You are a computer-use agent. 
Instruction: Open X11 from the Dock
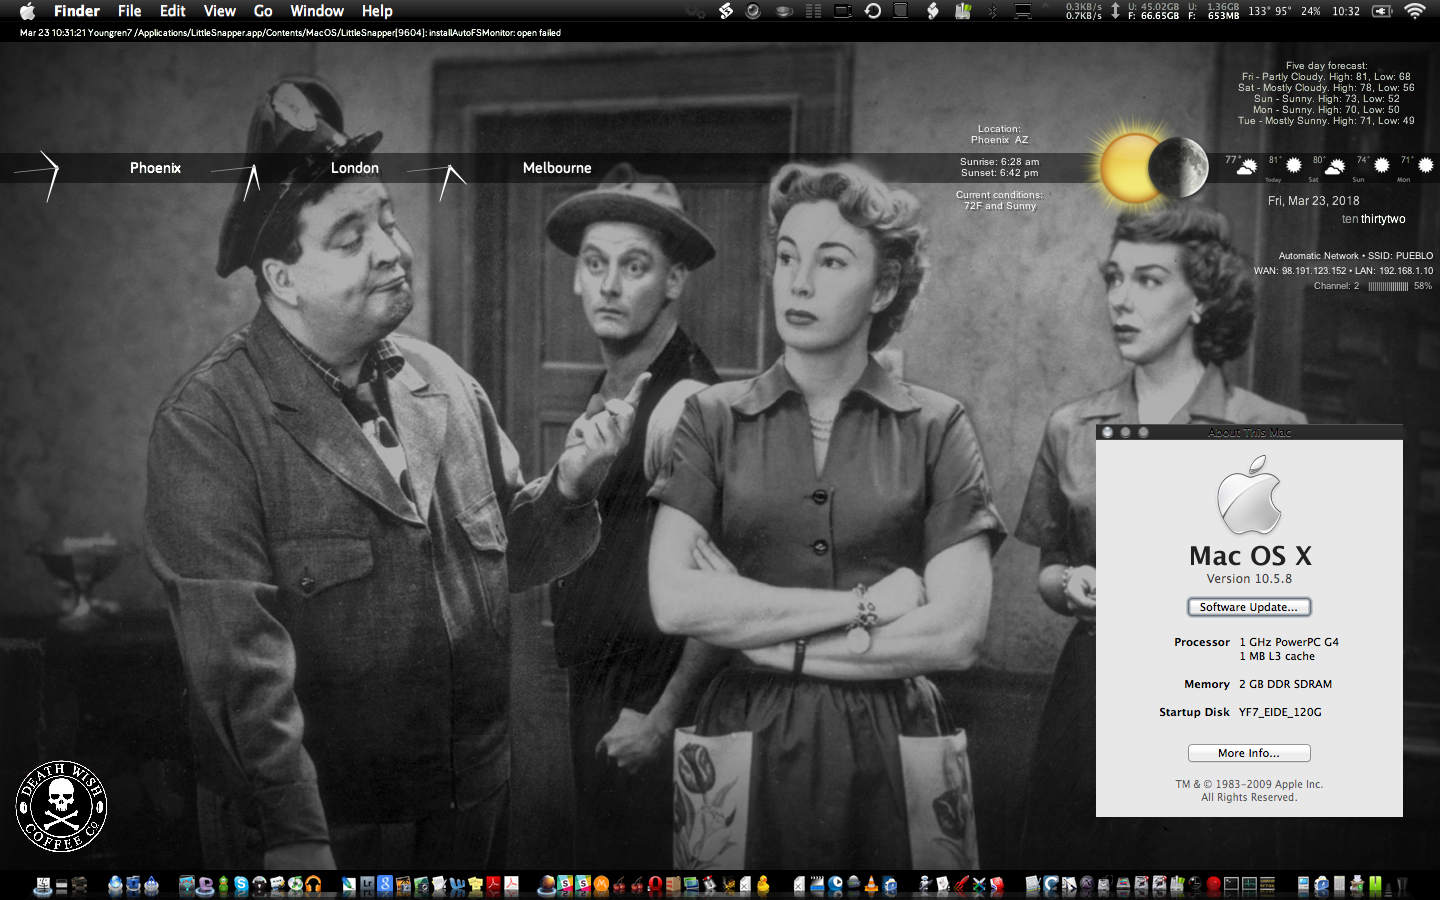point(1087,885)
